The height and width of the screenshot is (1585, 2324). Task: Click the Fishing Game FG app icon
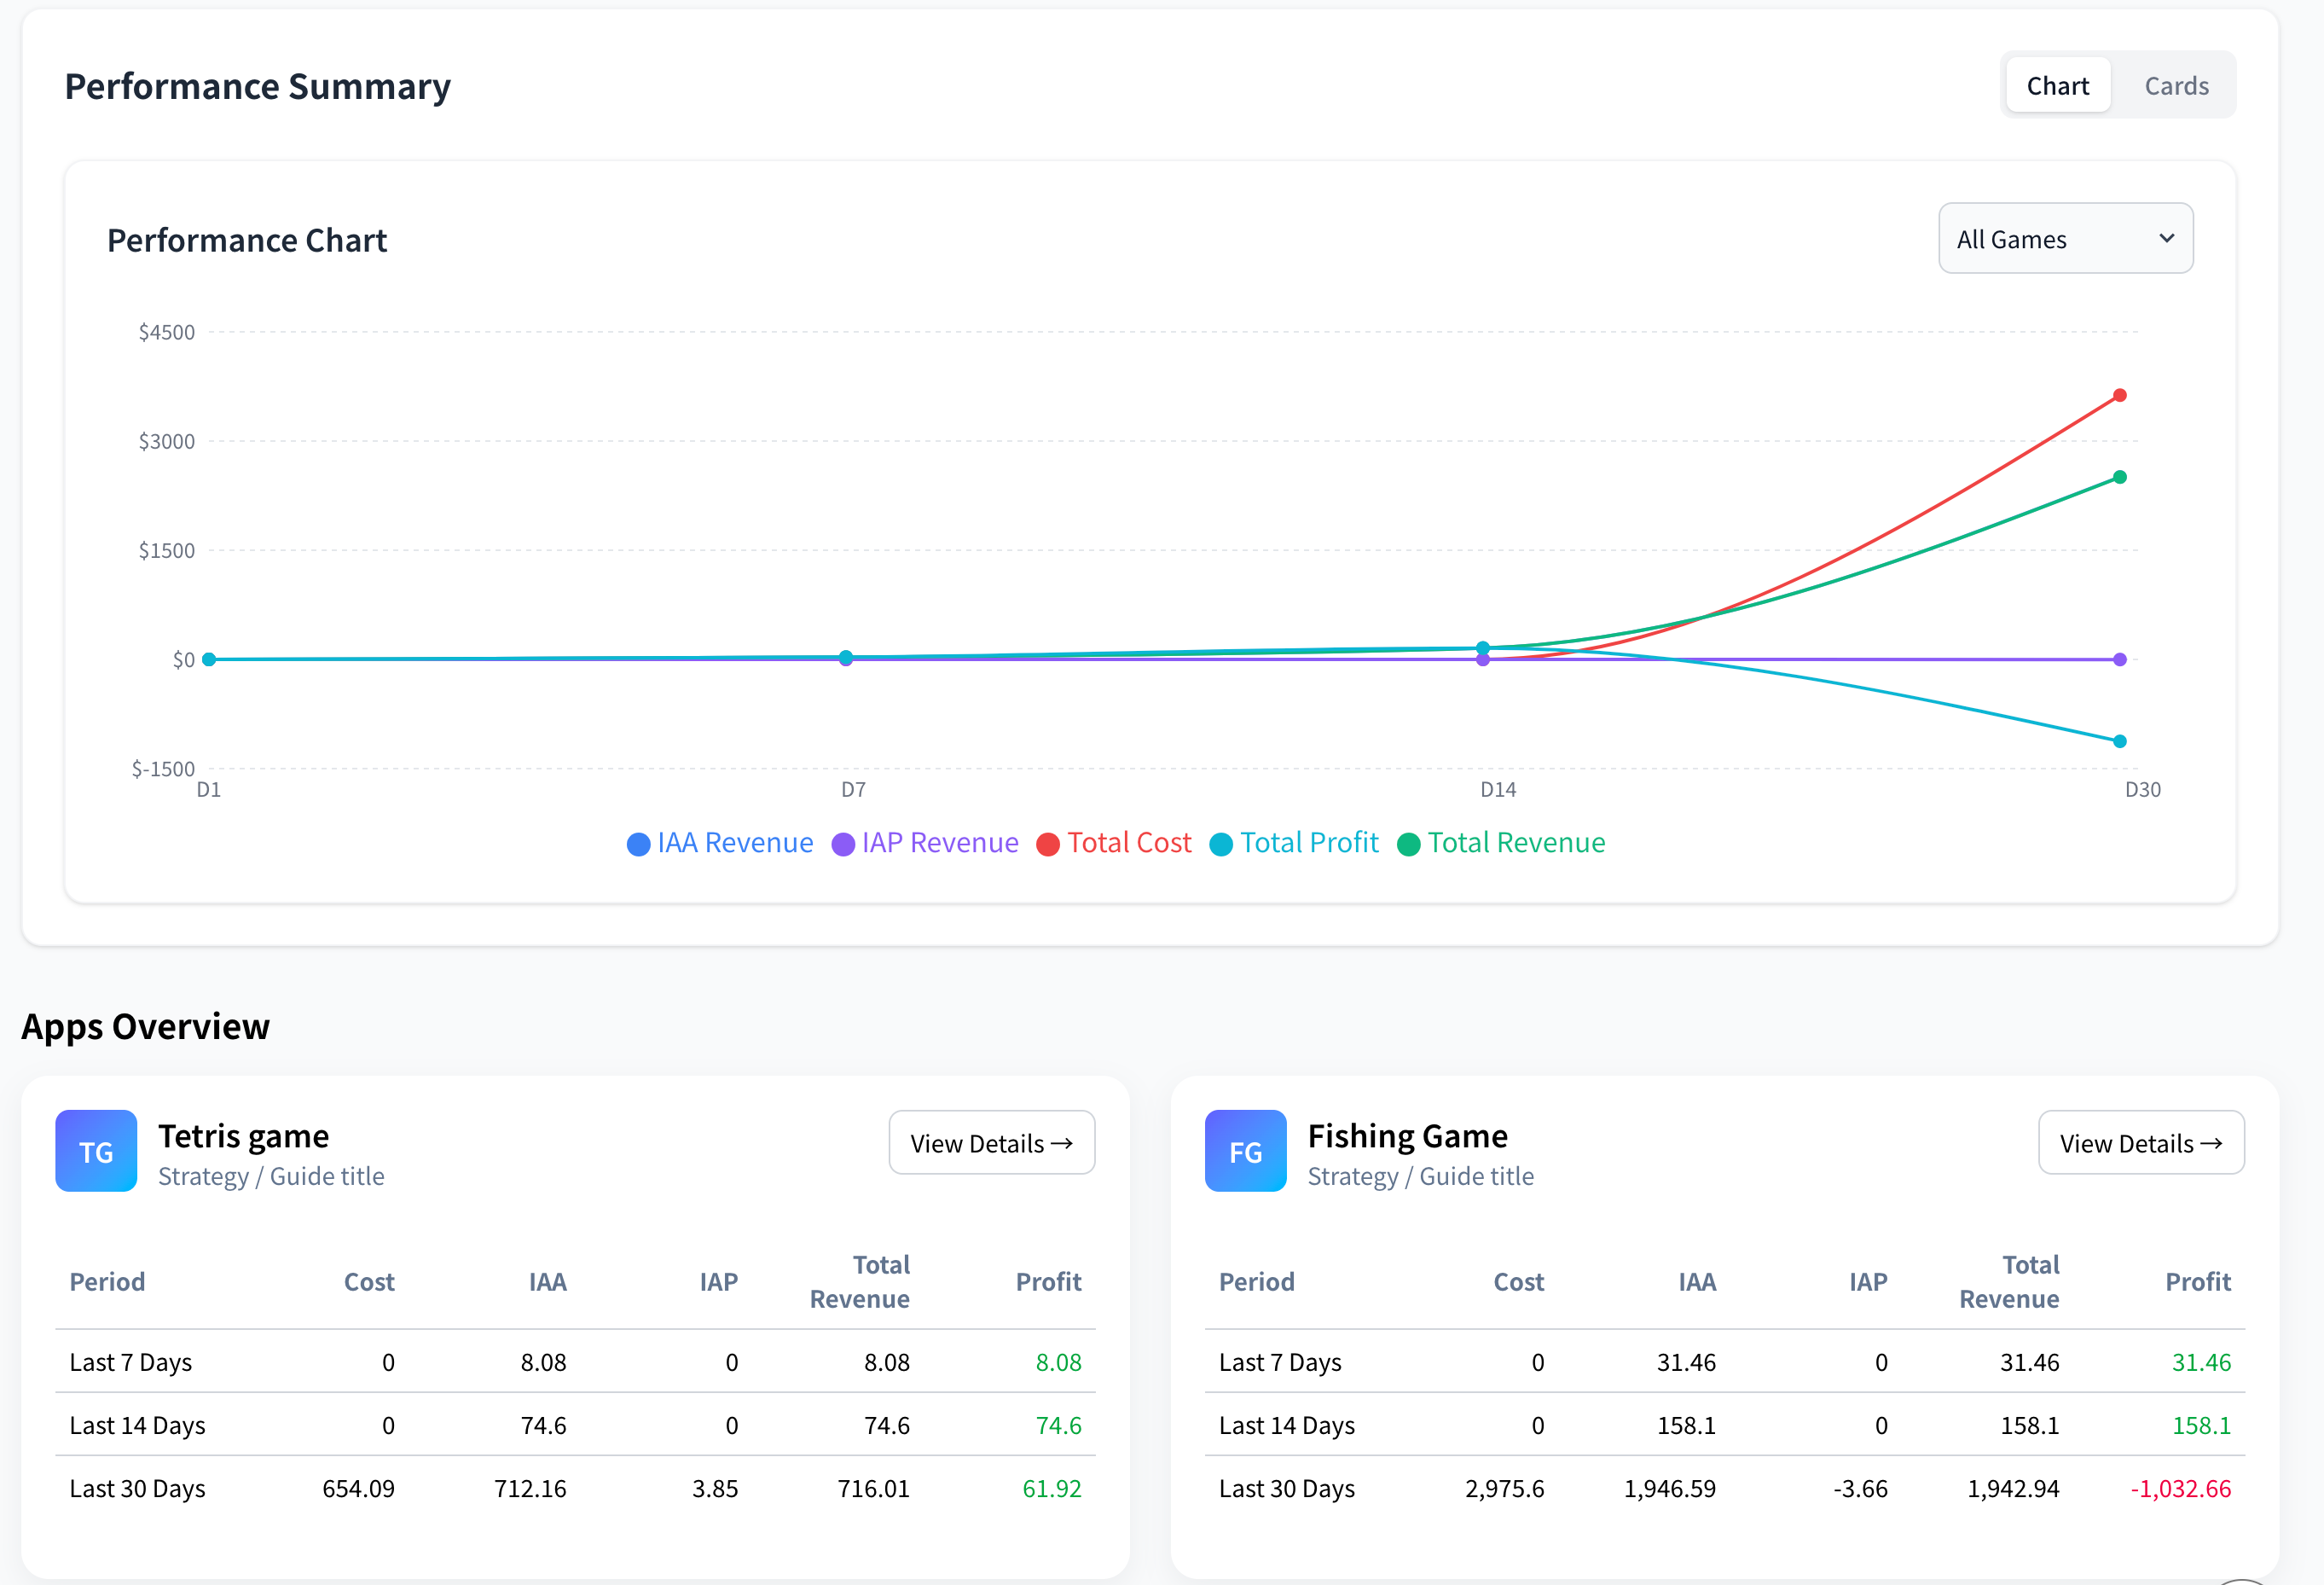pyautogui.click(x=1245, y=1151)
